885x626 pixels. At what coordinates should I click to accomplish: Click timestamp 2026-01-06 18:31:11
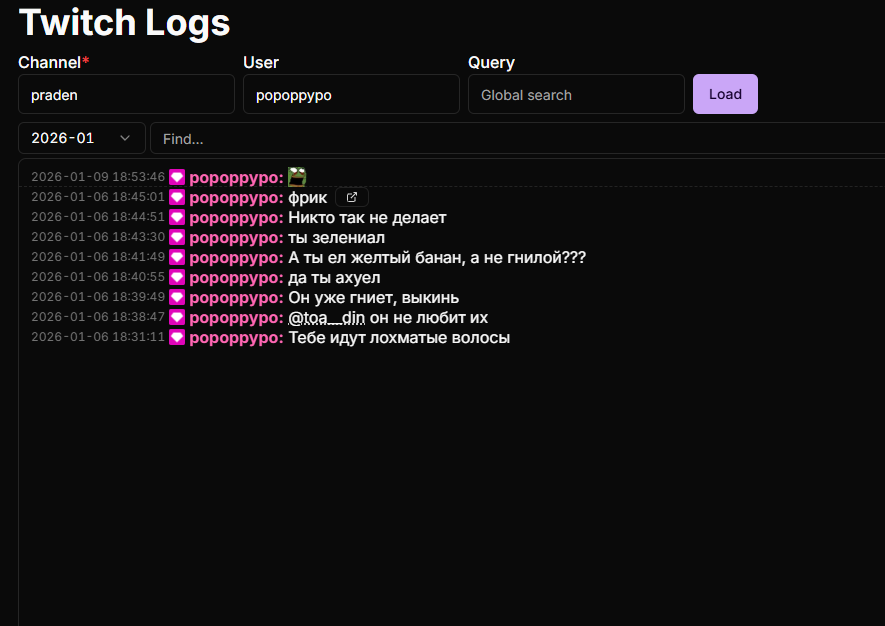point(98,337)
